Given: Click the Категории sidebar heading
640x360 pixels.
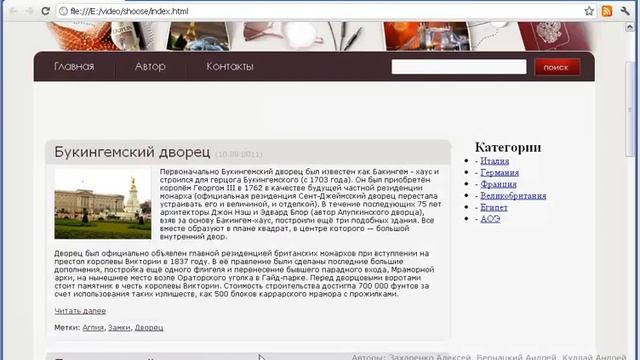Looking at the screenshot, I should point(508,147).
